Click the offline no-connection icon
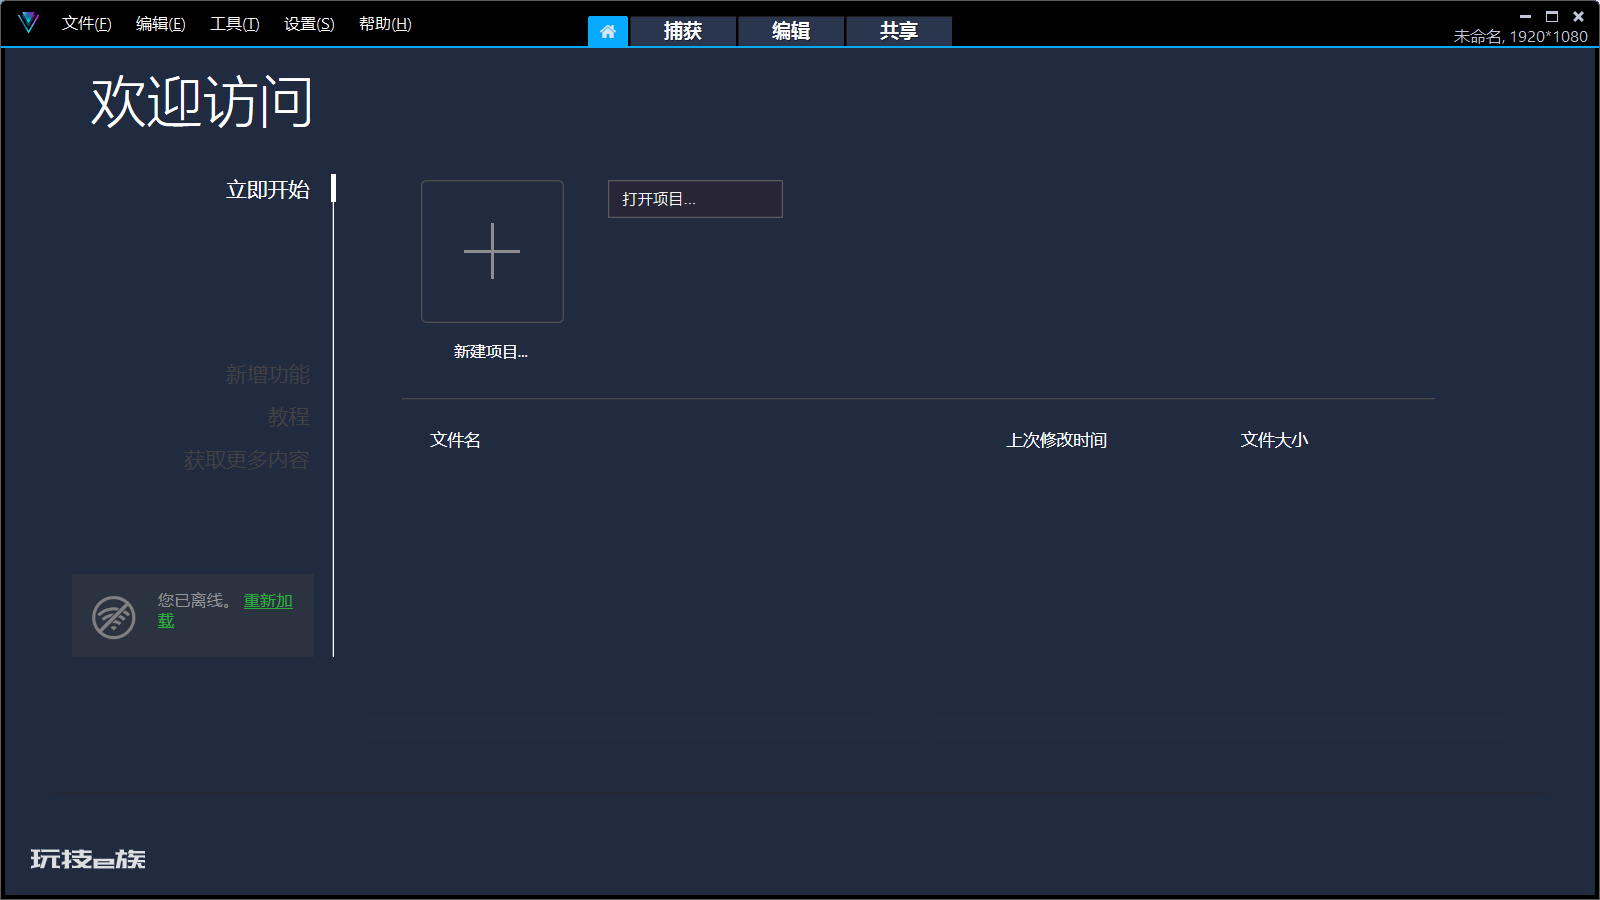The image size is (1600, 900). point(114,617)
